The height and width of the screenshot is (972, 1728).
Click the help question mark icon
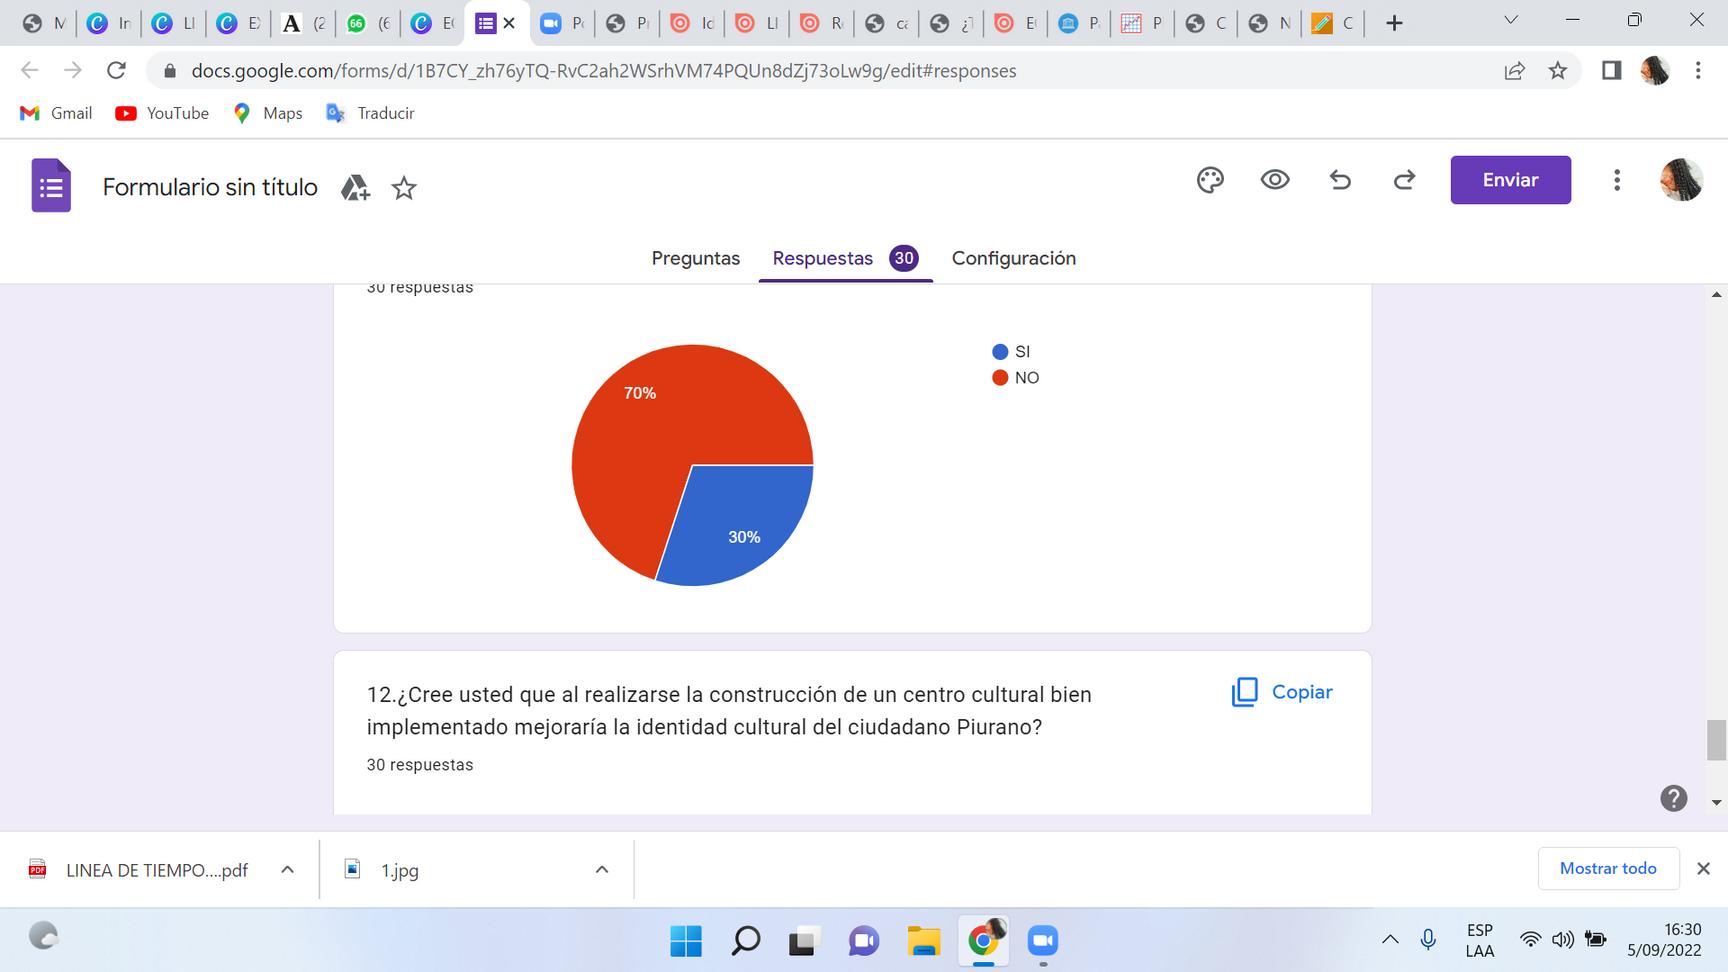point(1674,798)
